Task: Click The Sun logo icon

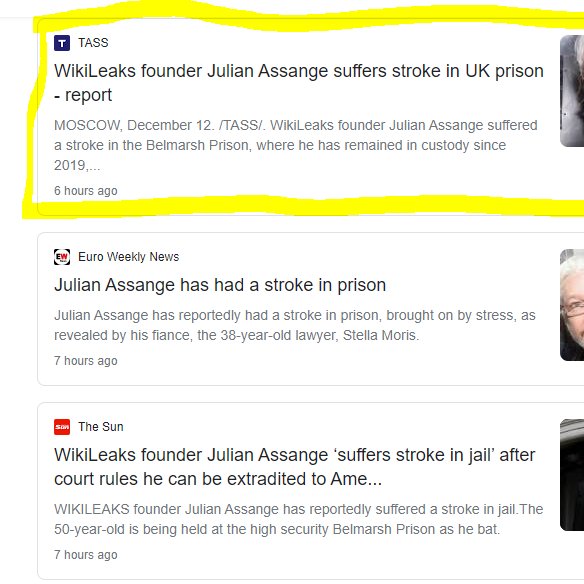Action: pos(62,427)
